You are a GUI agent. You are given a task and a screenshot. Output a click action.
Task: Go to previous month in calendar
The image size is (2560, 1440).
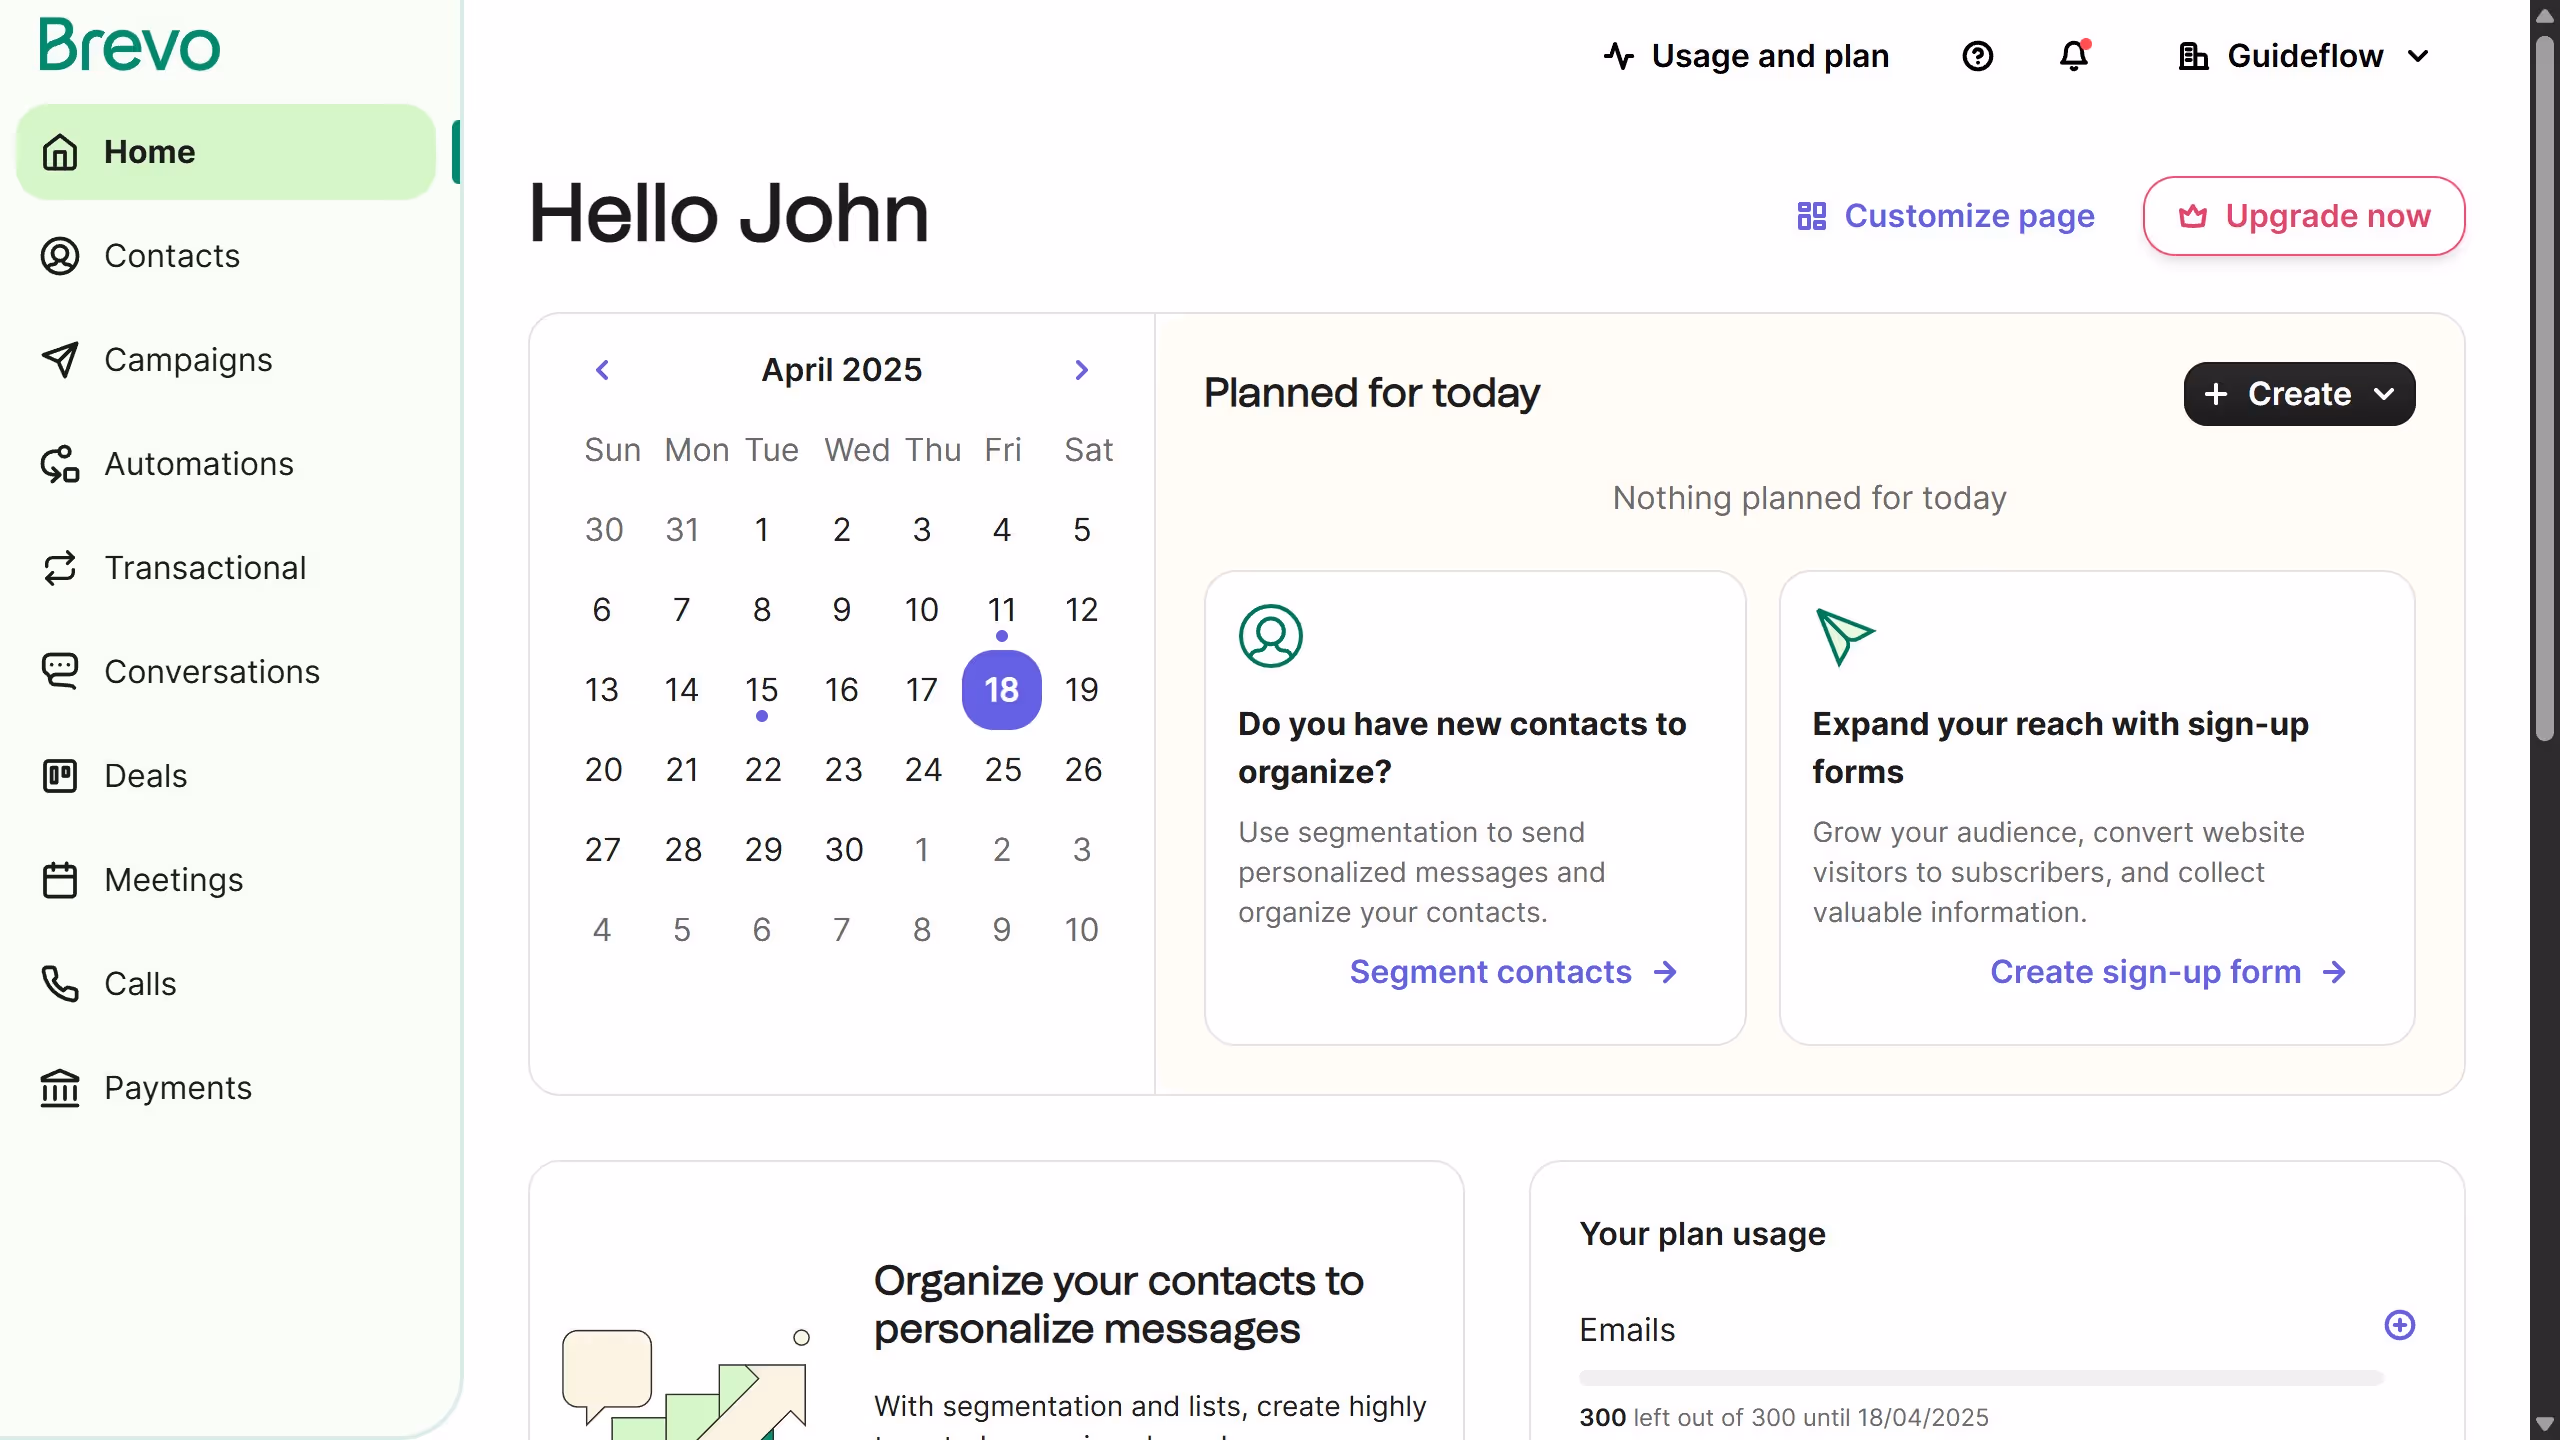(602, 370)
